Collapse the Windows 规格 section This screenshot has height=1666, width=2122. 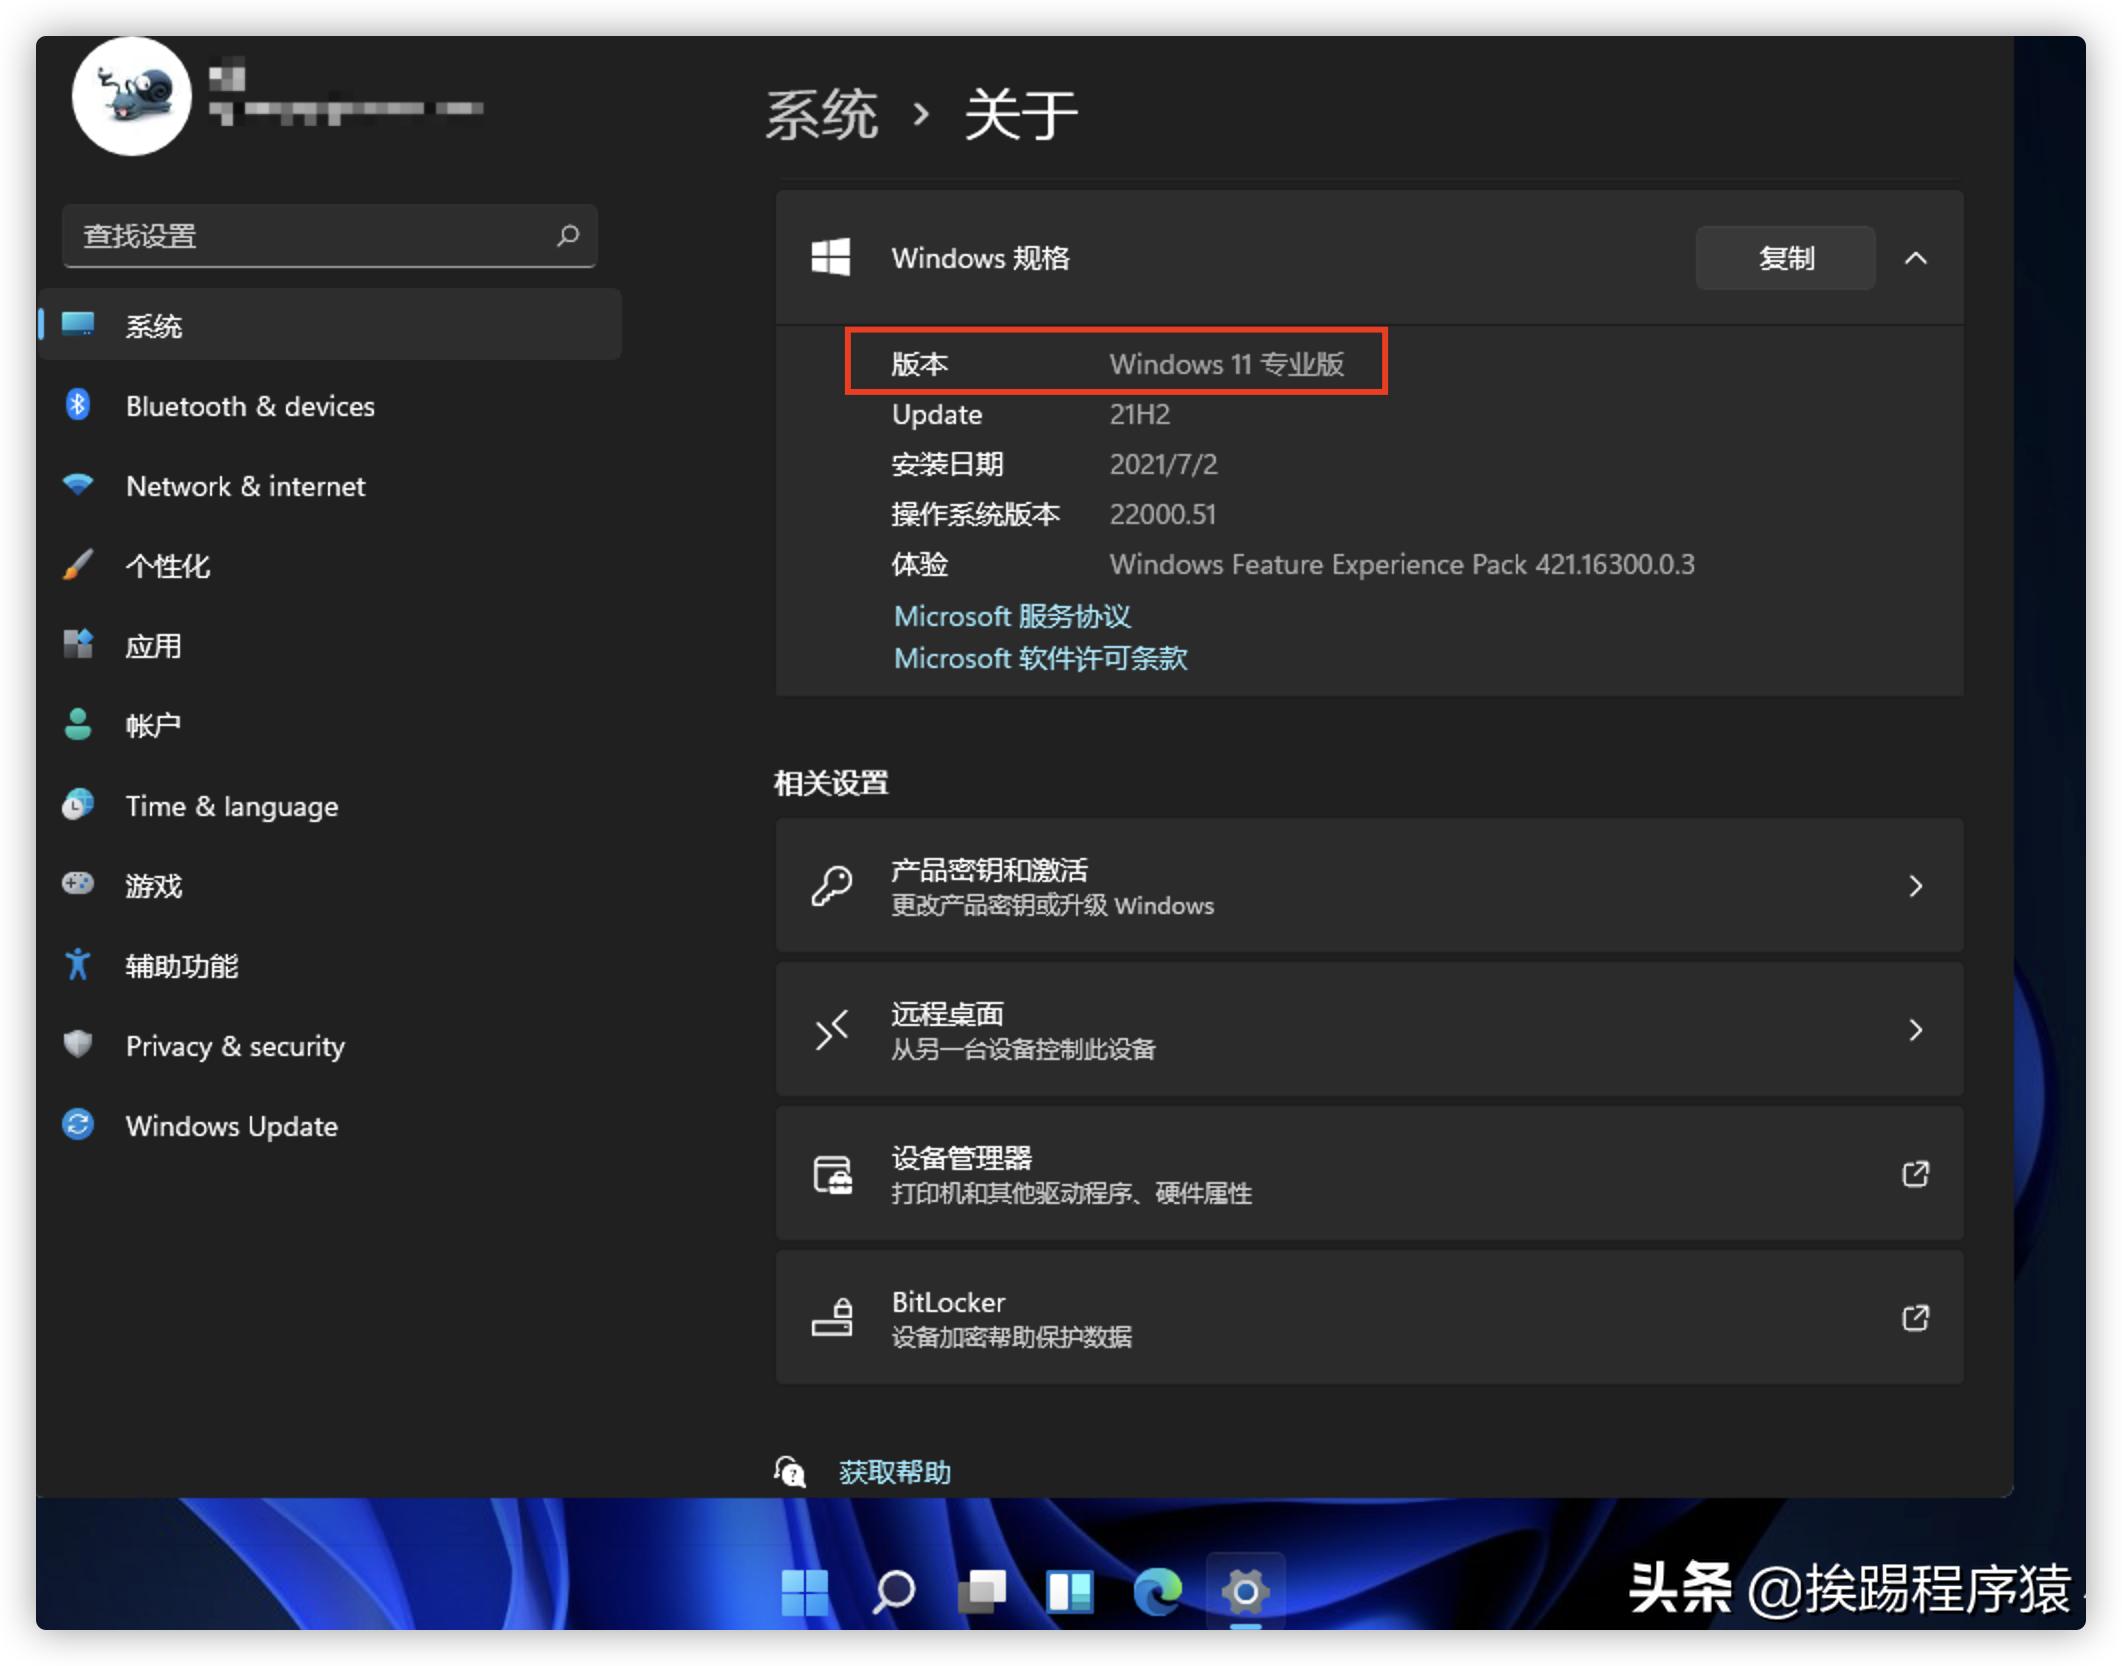pyautogui.click(x=1917, y=258)
